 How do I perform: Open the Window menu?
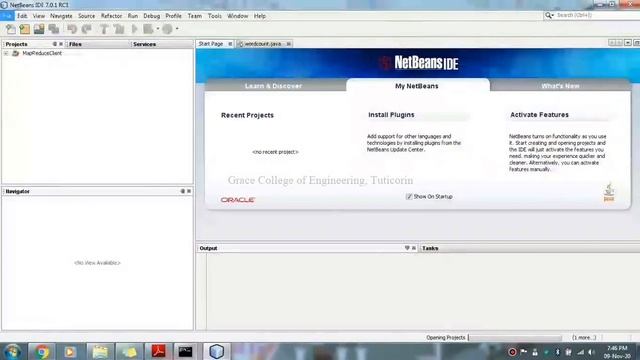click(238, 16)
